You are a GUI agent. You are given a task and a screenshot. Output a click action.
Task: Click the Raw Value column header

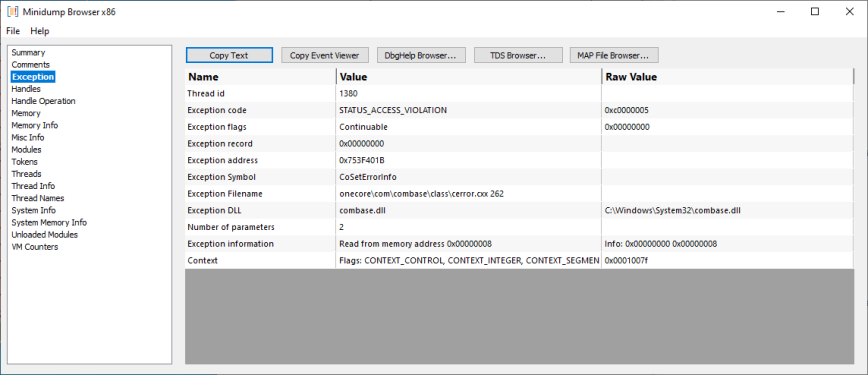727,77
